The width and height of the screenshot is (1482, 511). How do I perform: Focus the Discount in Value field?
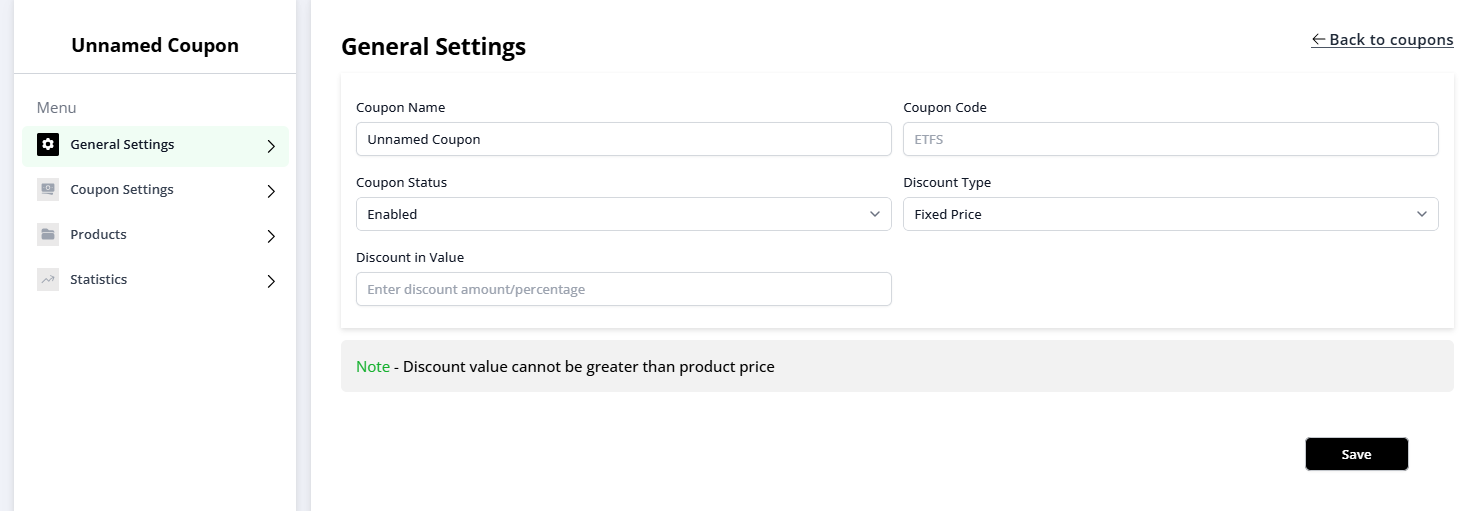[623, 289]
